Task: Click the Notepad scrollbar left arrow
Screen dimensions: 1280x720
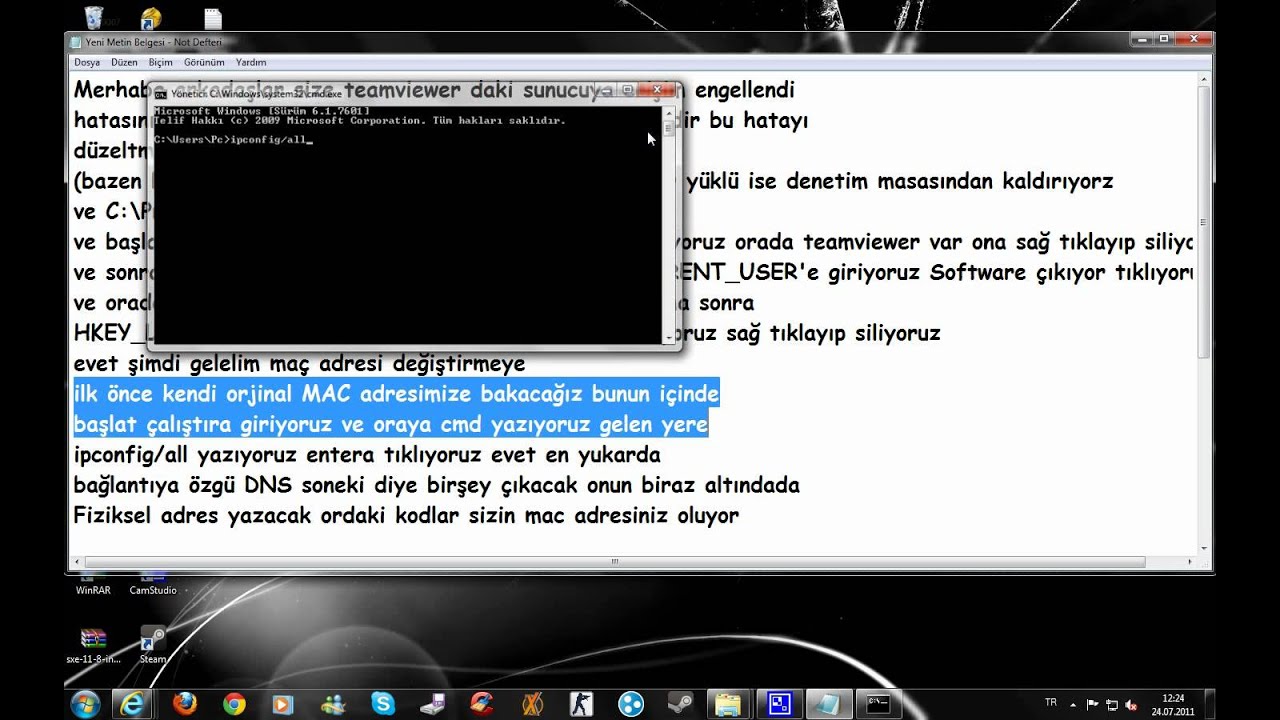Action: pyautogui.click(x=77, y=562)
